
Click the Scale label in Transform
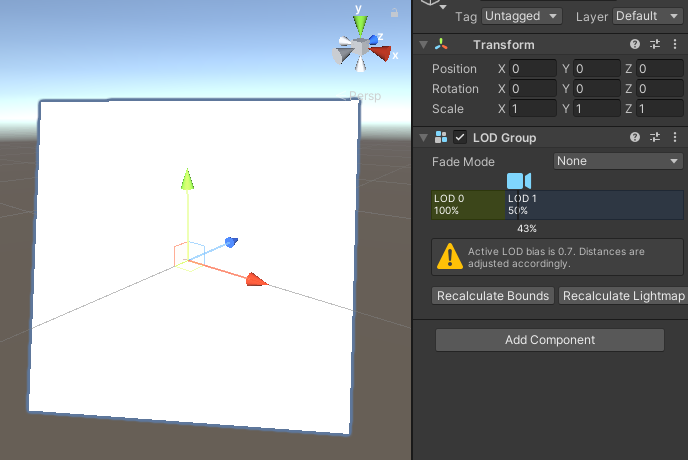(448, 109)
